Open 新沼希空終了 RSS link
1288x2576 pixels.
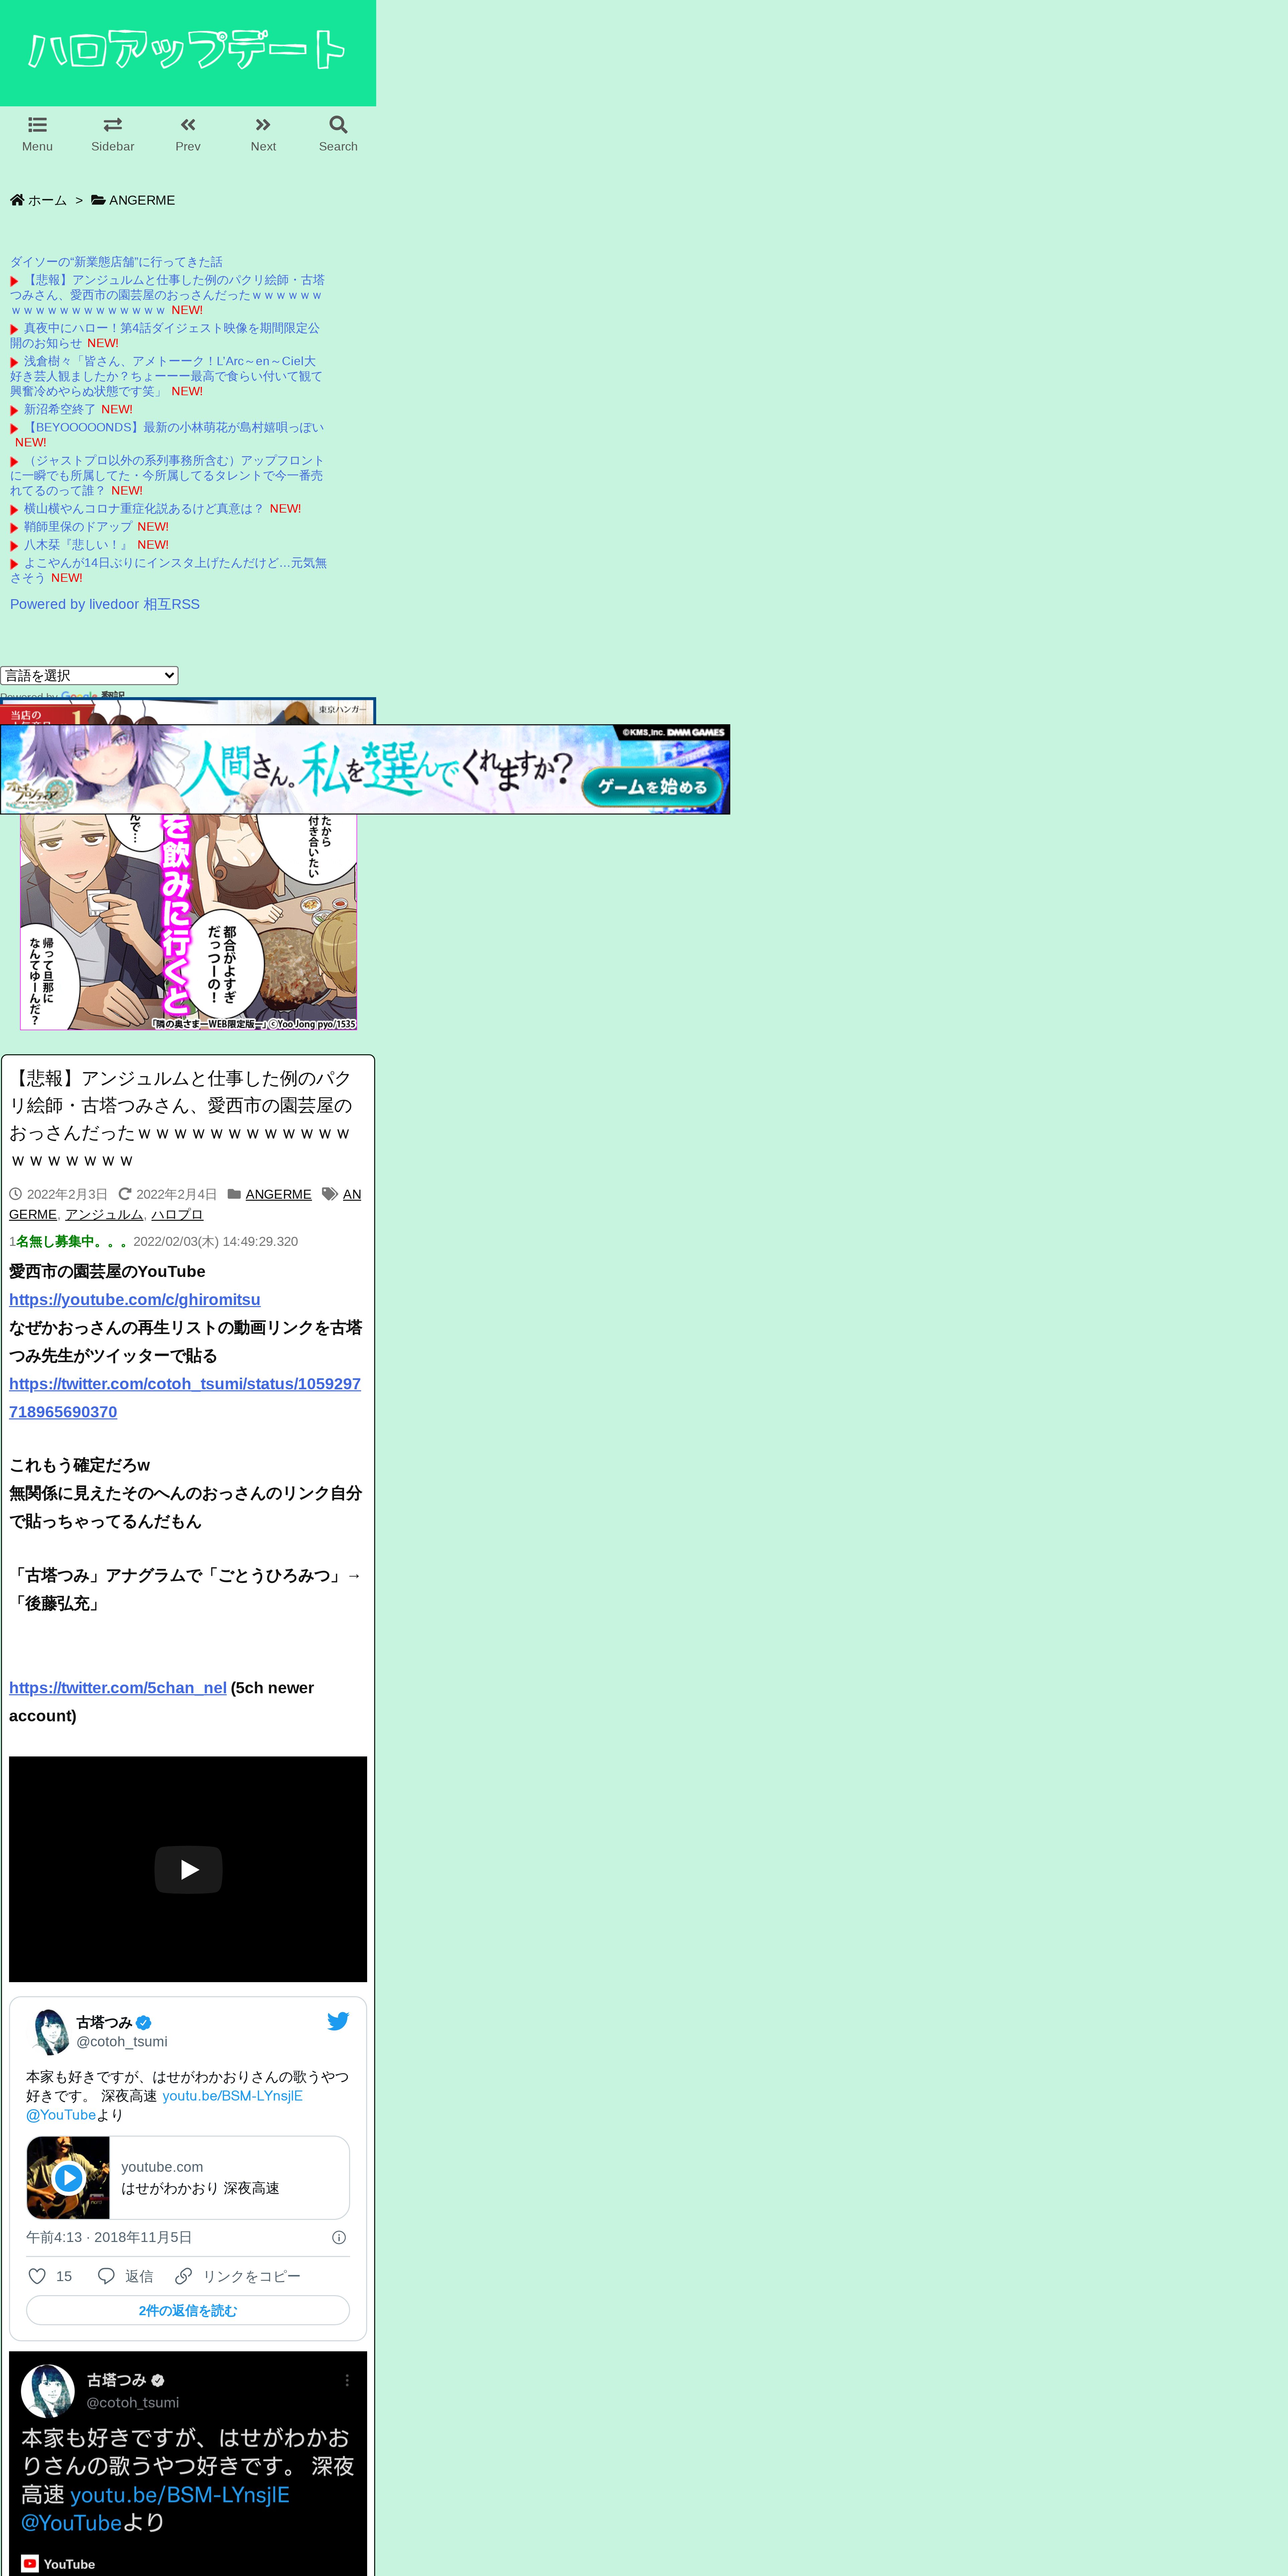[60, 409]
